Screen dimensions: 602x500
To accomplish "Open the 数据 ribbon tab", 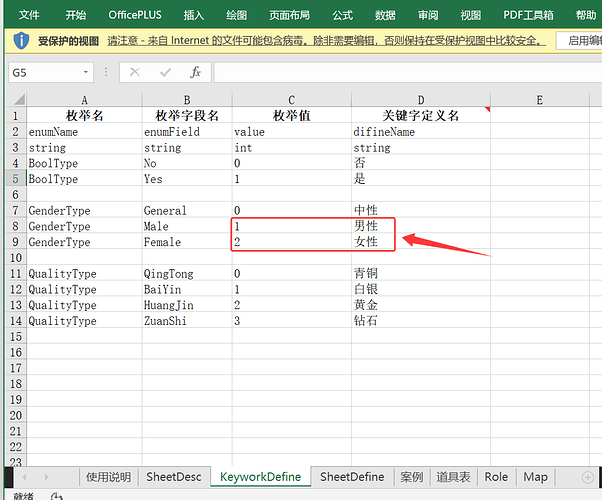I will pos(385,15).
